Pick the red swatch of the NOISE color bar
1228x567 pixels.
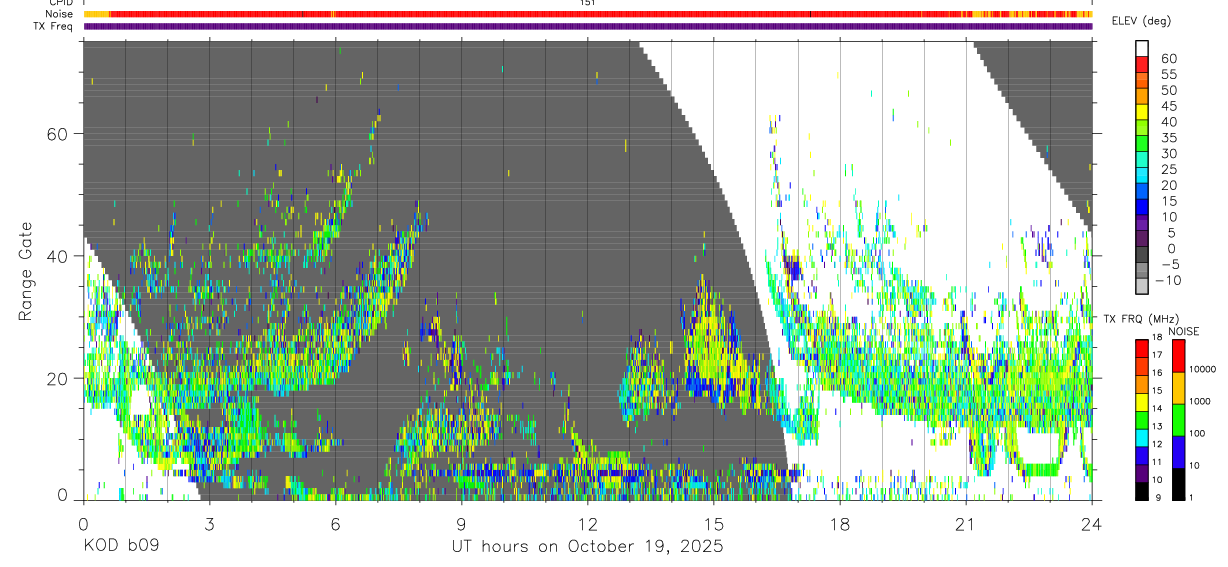pyautogui.click(x=1178, y=356)
